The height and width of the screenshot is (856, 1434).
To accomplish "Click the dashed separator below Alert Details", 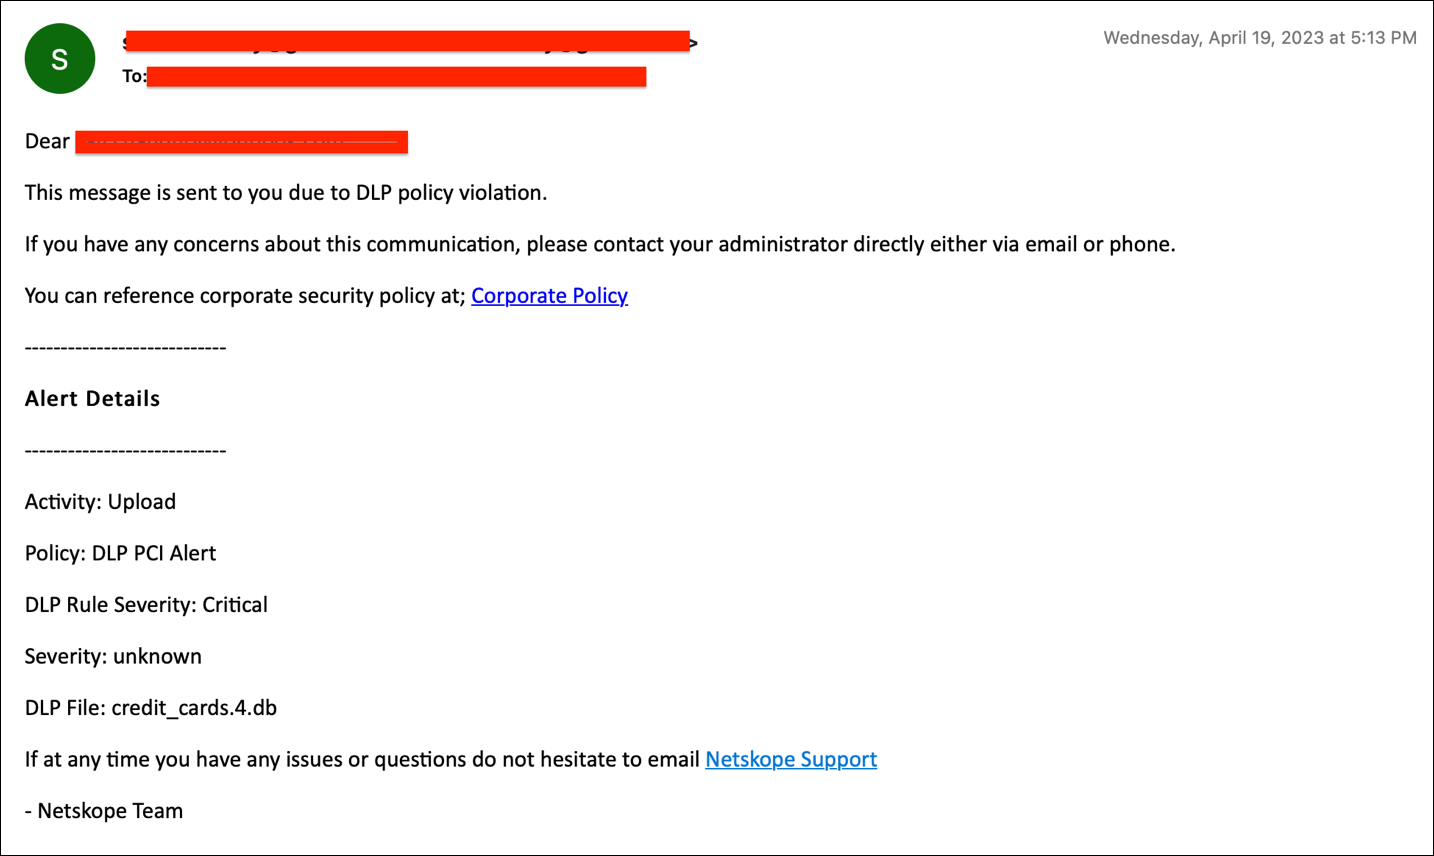I will tap(125, 451).
